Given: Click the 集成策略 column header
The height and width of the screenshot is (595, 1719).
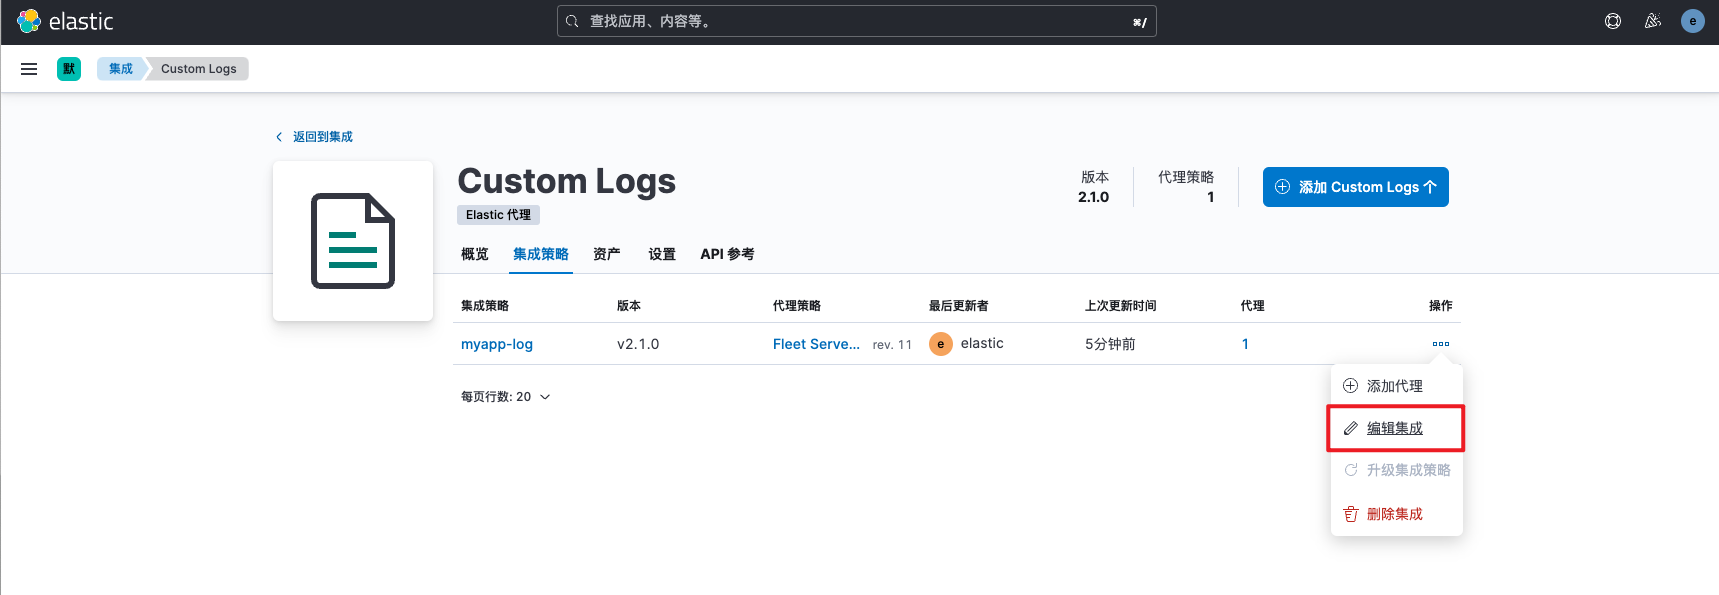Looking at the screenshot, I should [485, 306].
